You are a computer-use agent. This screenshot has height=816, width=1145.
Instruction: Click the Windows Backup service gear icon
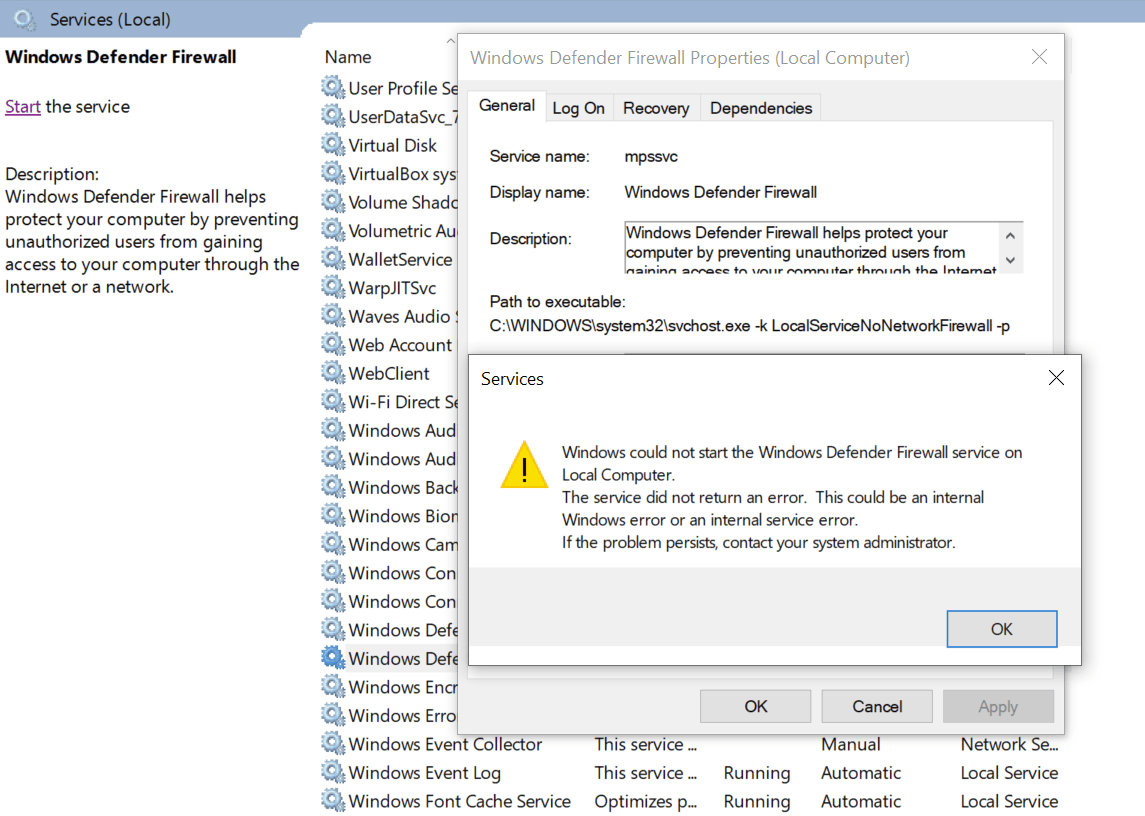pyautogui.click(x=333, y=487)
